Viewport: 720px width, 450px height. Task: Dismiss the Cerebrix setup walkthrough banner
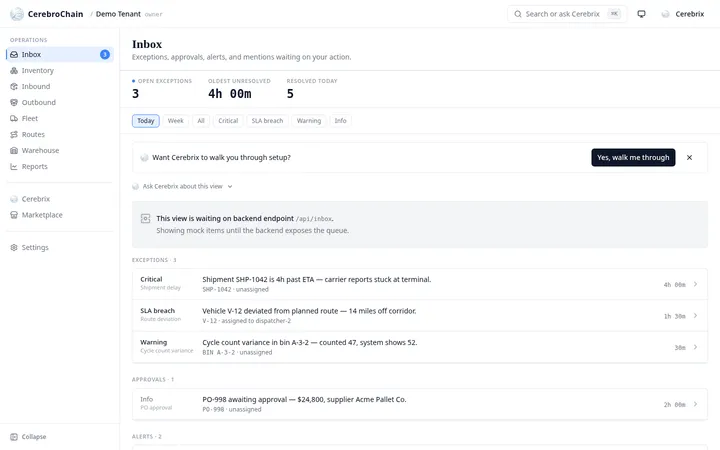click(689, 158)
